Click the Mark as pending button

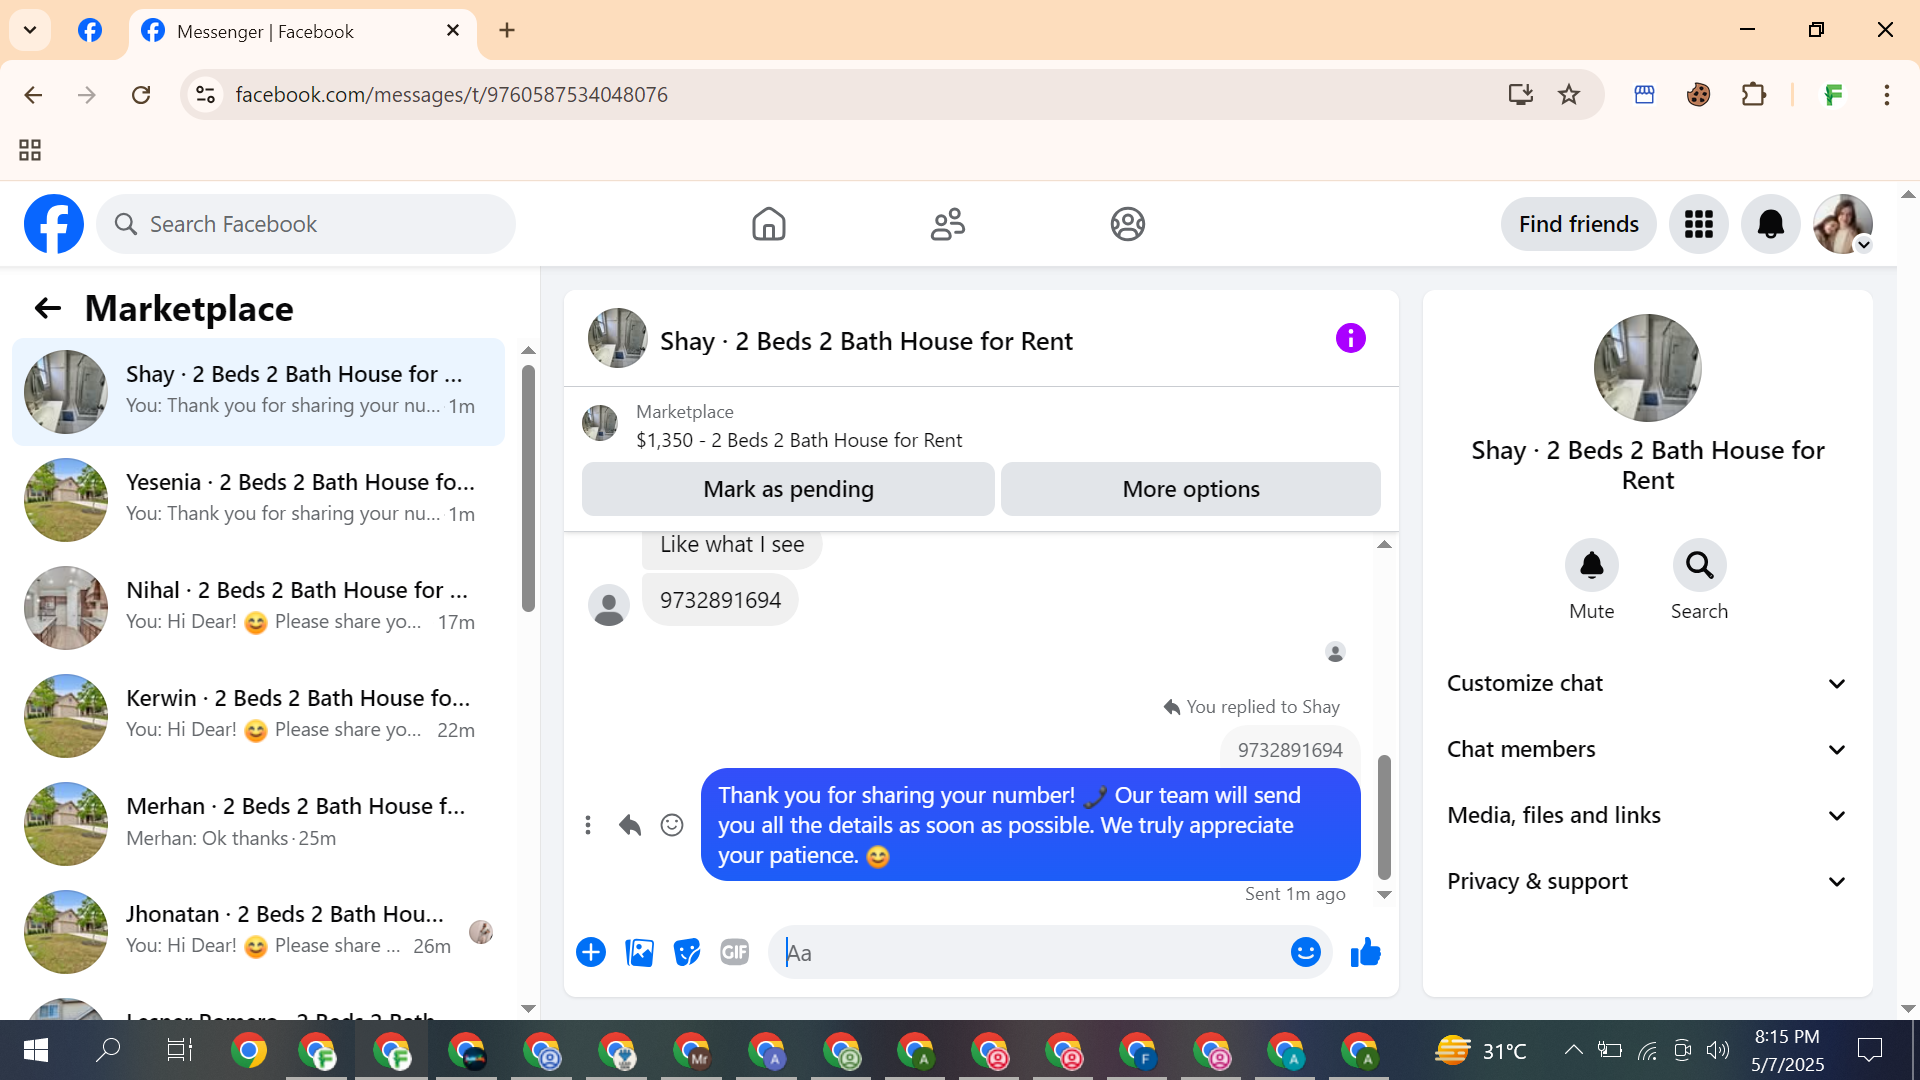click(x=788, y=489)
